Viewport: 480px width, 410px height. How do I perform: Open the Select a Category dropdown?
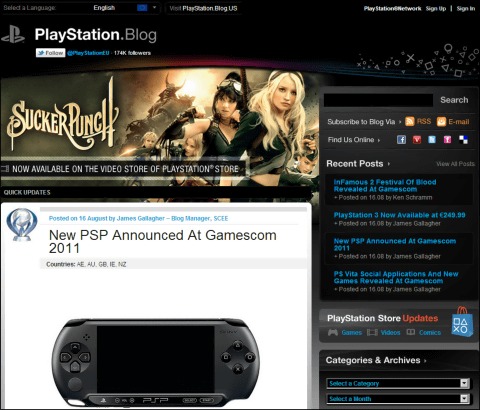(398, 383)
